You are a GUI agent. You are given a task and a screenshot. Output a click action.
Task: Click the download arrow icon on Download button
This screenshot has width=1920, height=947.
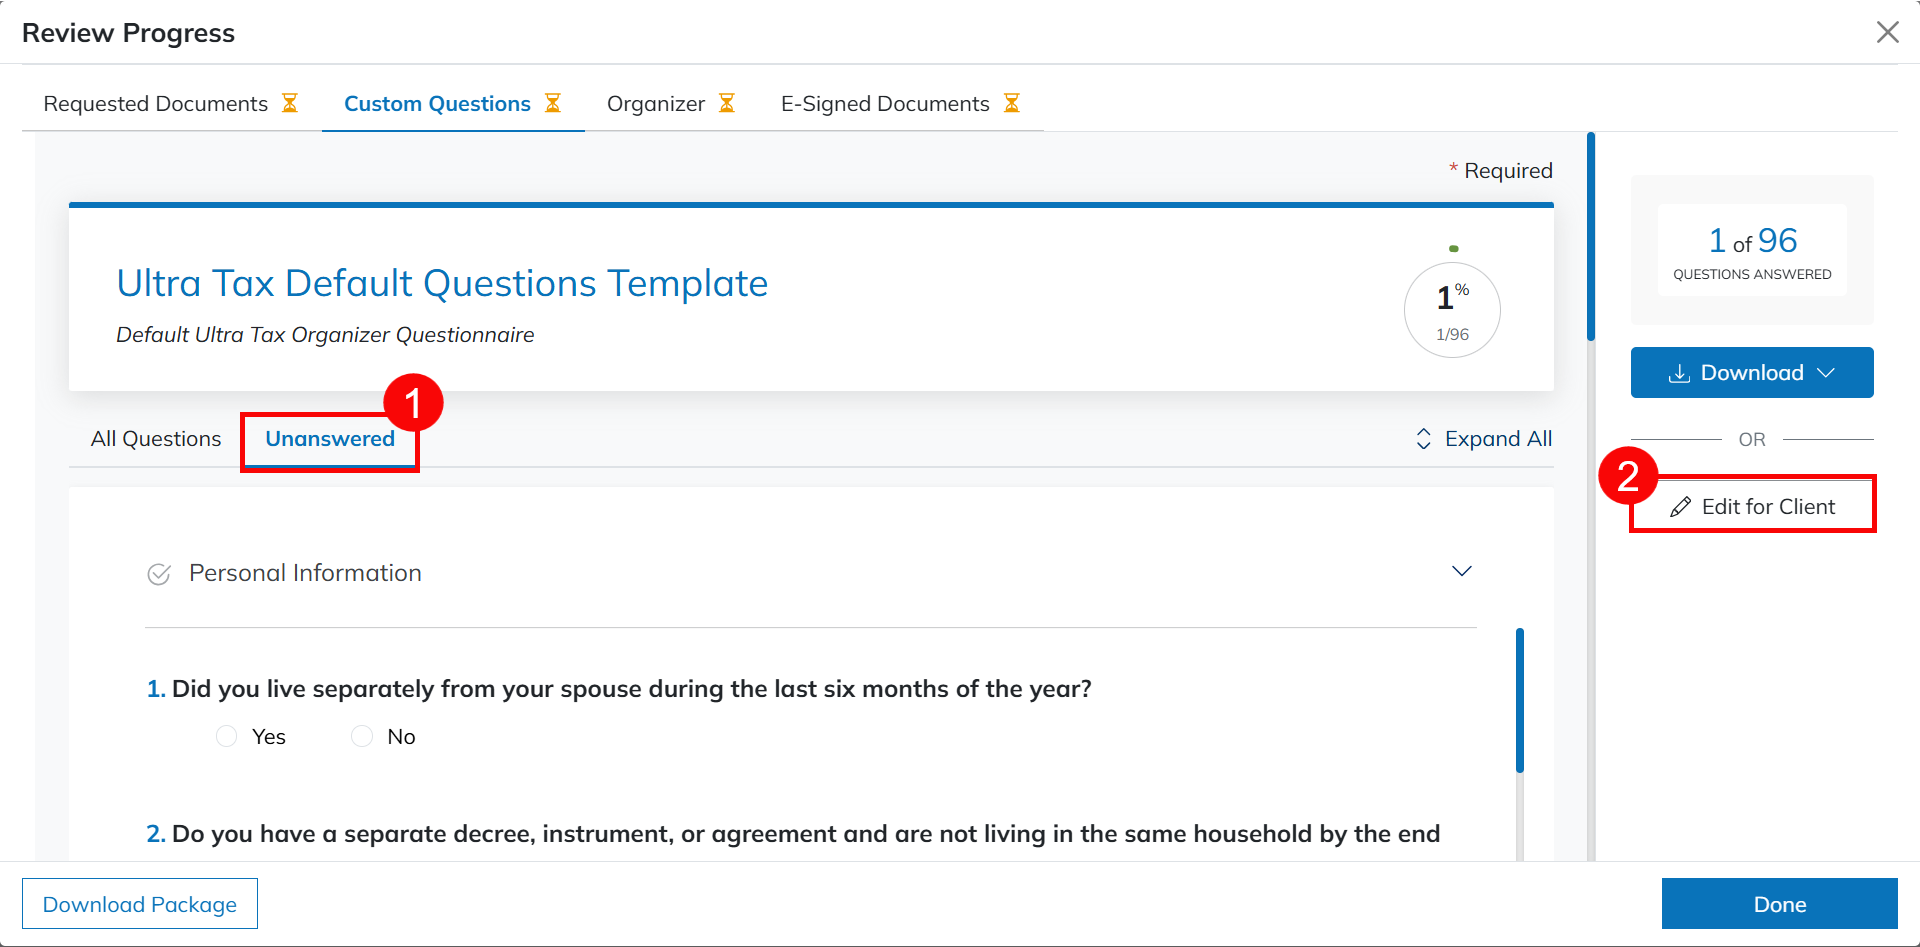(x=1680, y=373)
